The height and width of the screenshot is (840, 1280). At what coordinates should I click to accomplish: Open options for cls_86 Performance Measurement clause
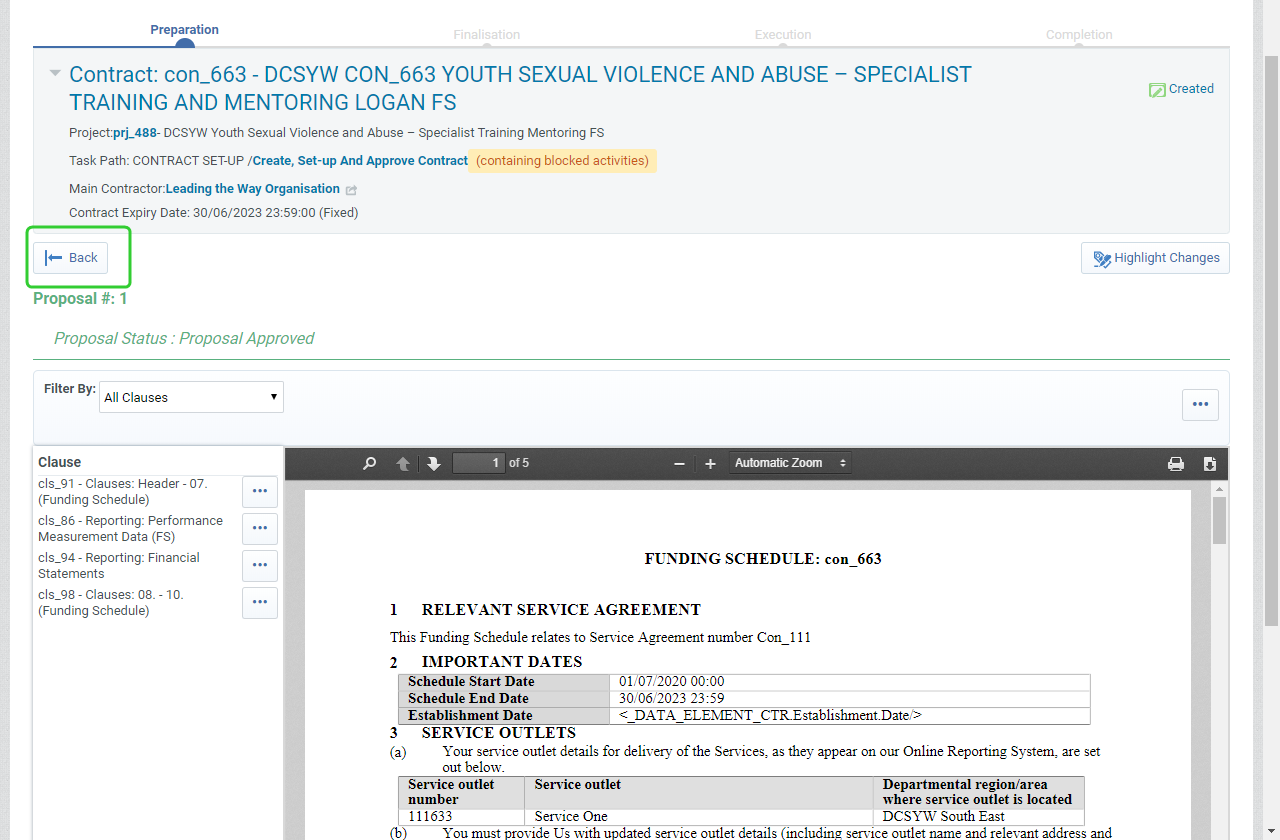point(260,528)
